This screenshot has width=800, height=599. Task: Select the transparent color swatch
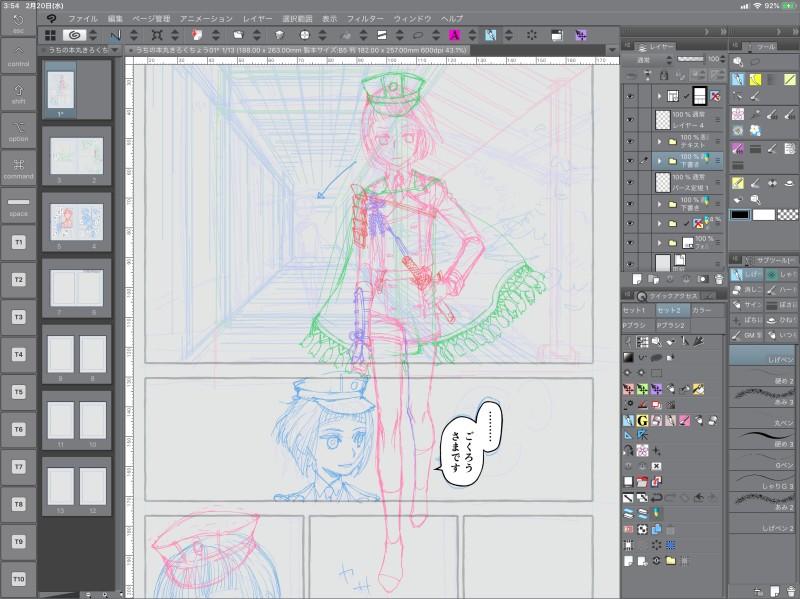click(x=787, y=215)
